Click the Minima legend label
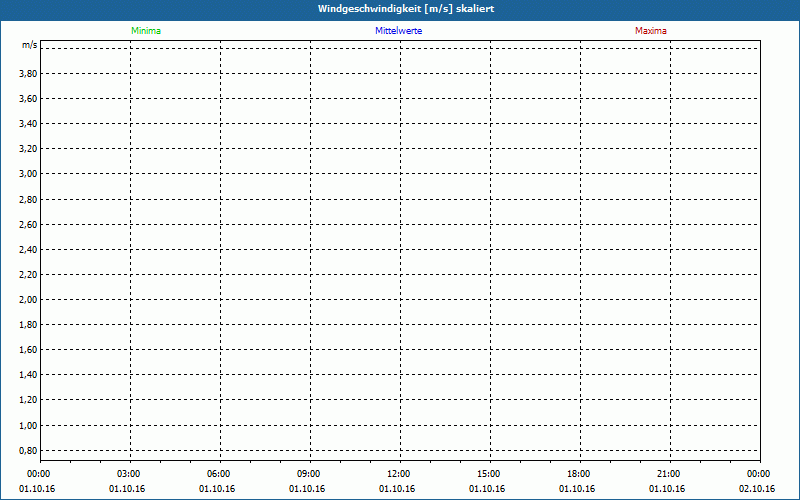 coord(146,31)
